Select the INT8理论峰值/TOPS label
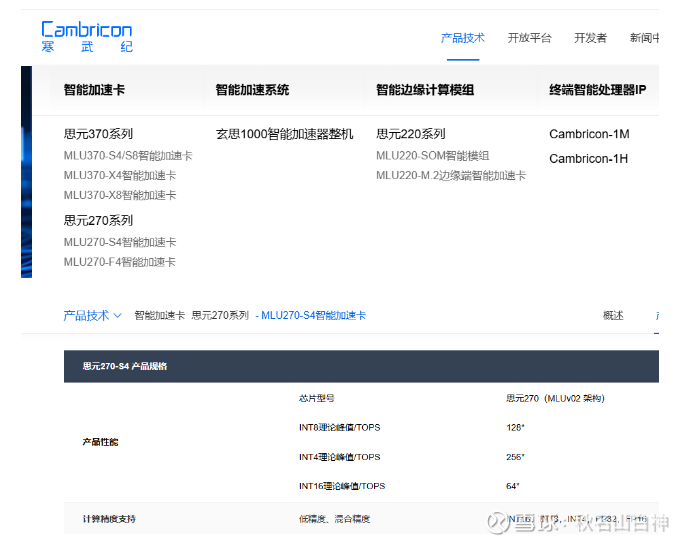 click(340, 427)
